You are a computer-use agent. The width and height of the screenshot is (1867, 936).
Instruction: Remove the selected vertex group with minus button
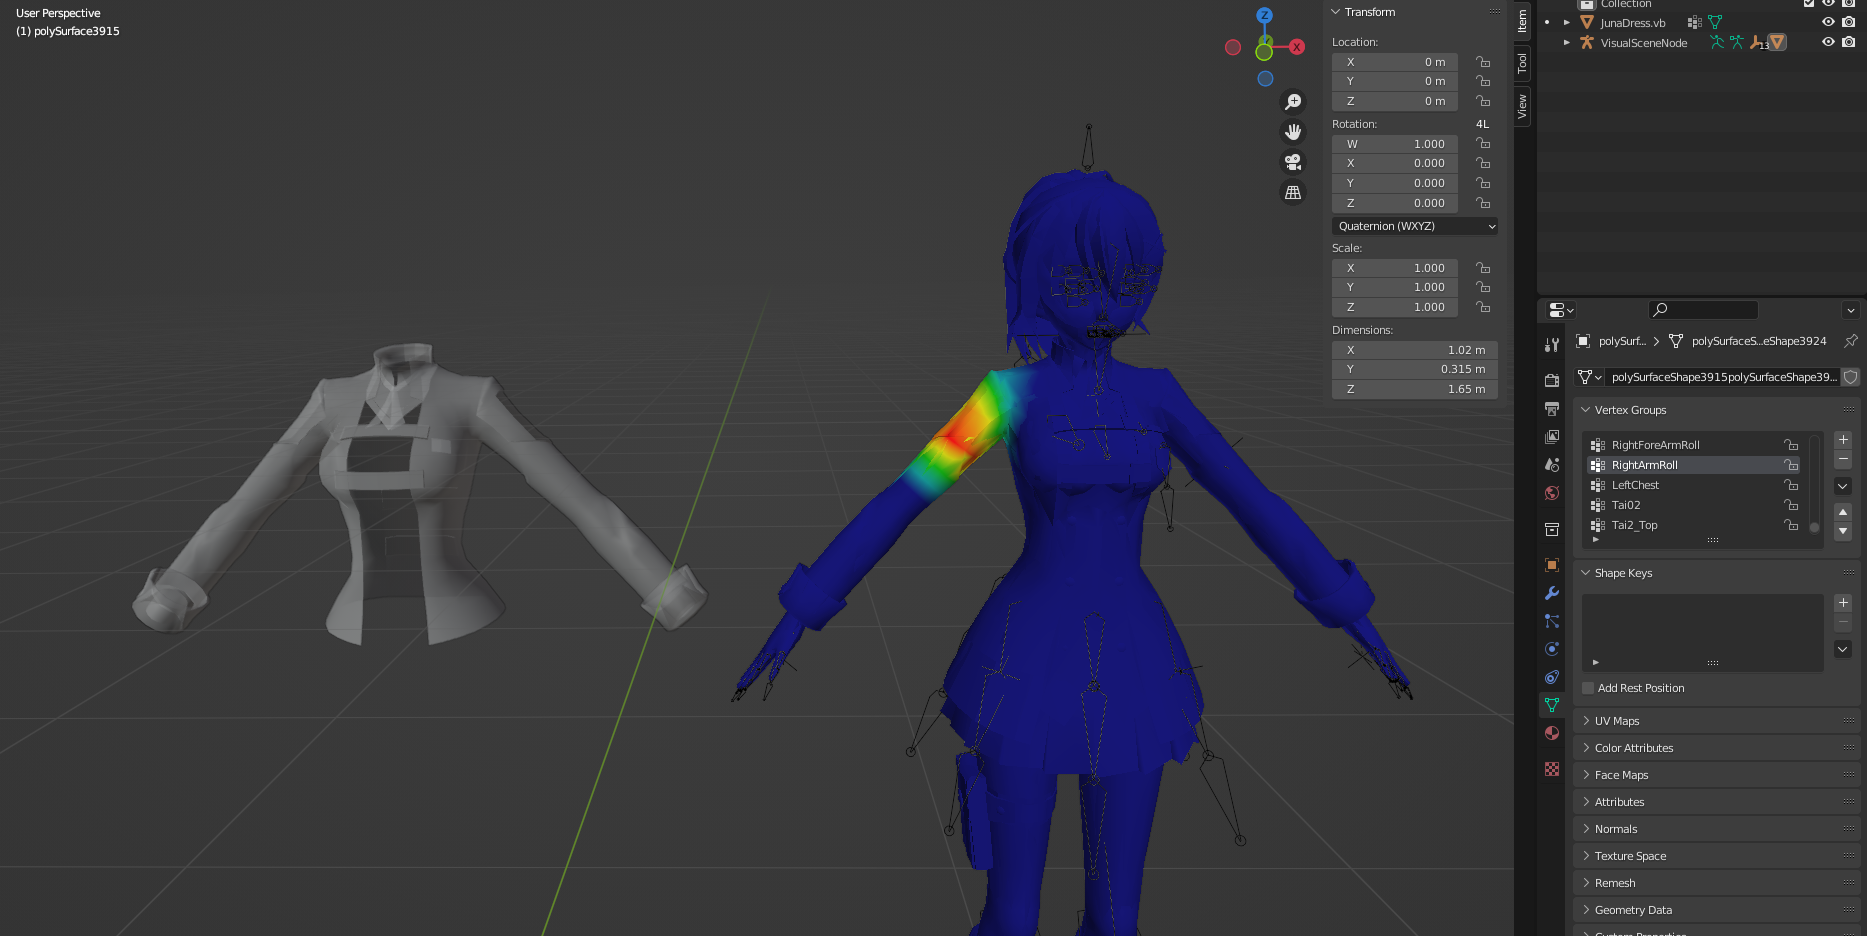(1843, 459)
